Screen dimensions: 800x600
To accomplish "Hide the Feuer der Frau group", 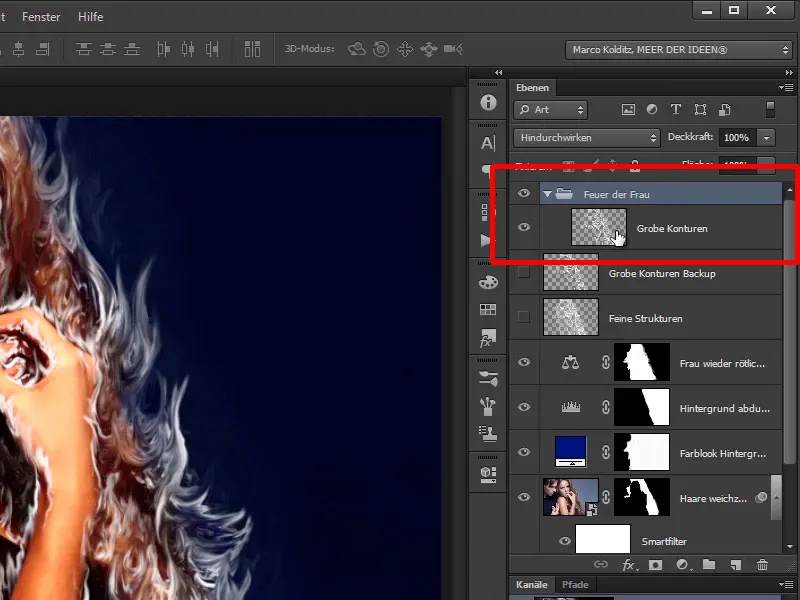I will click(x=523, y=194).
